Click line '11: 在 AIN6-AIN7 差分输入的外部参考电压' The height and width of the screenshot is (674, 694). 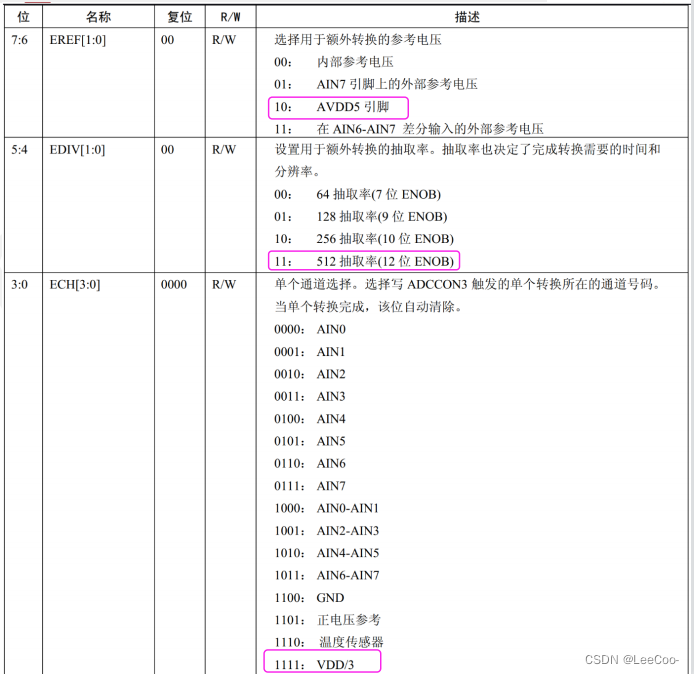click(409, 129)
